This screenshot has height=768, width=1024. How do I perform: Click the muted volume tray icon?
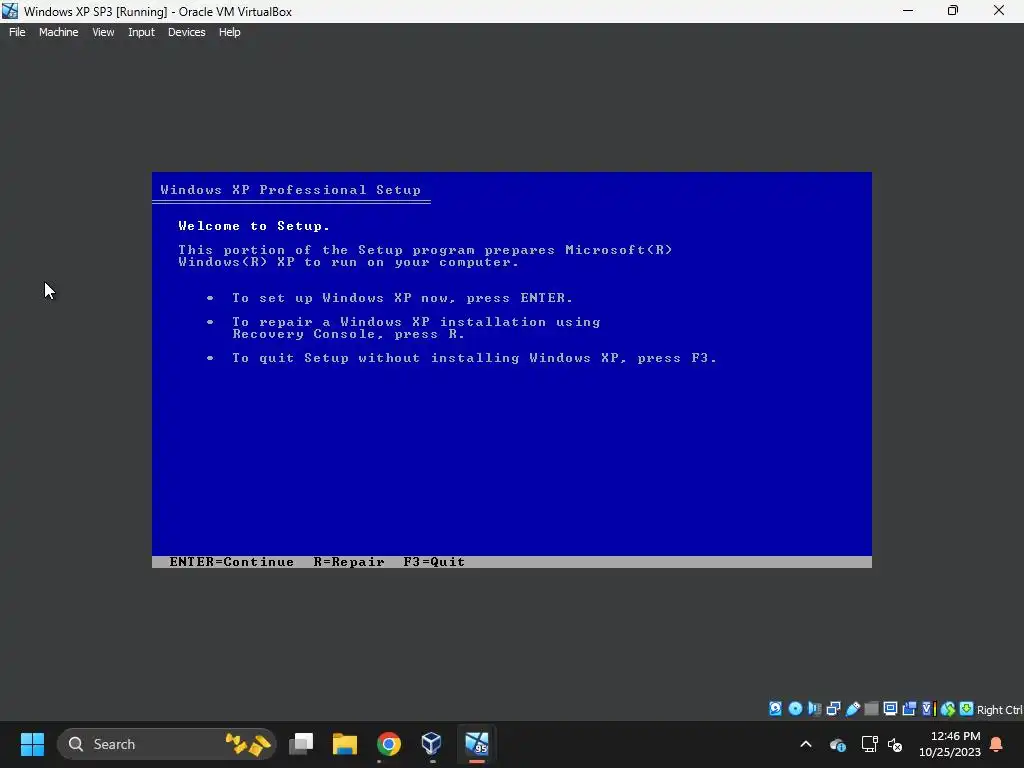pyautogui.click(x=895, y=744)
